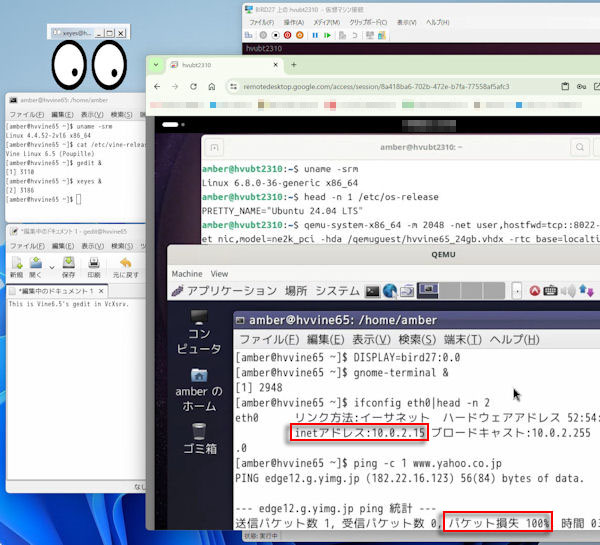This screenshot has width=600, height=545.
Task: Click the gedit New document icon
Action: coord(17,263)
